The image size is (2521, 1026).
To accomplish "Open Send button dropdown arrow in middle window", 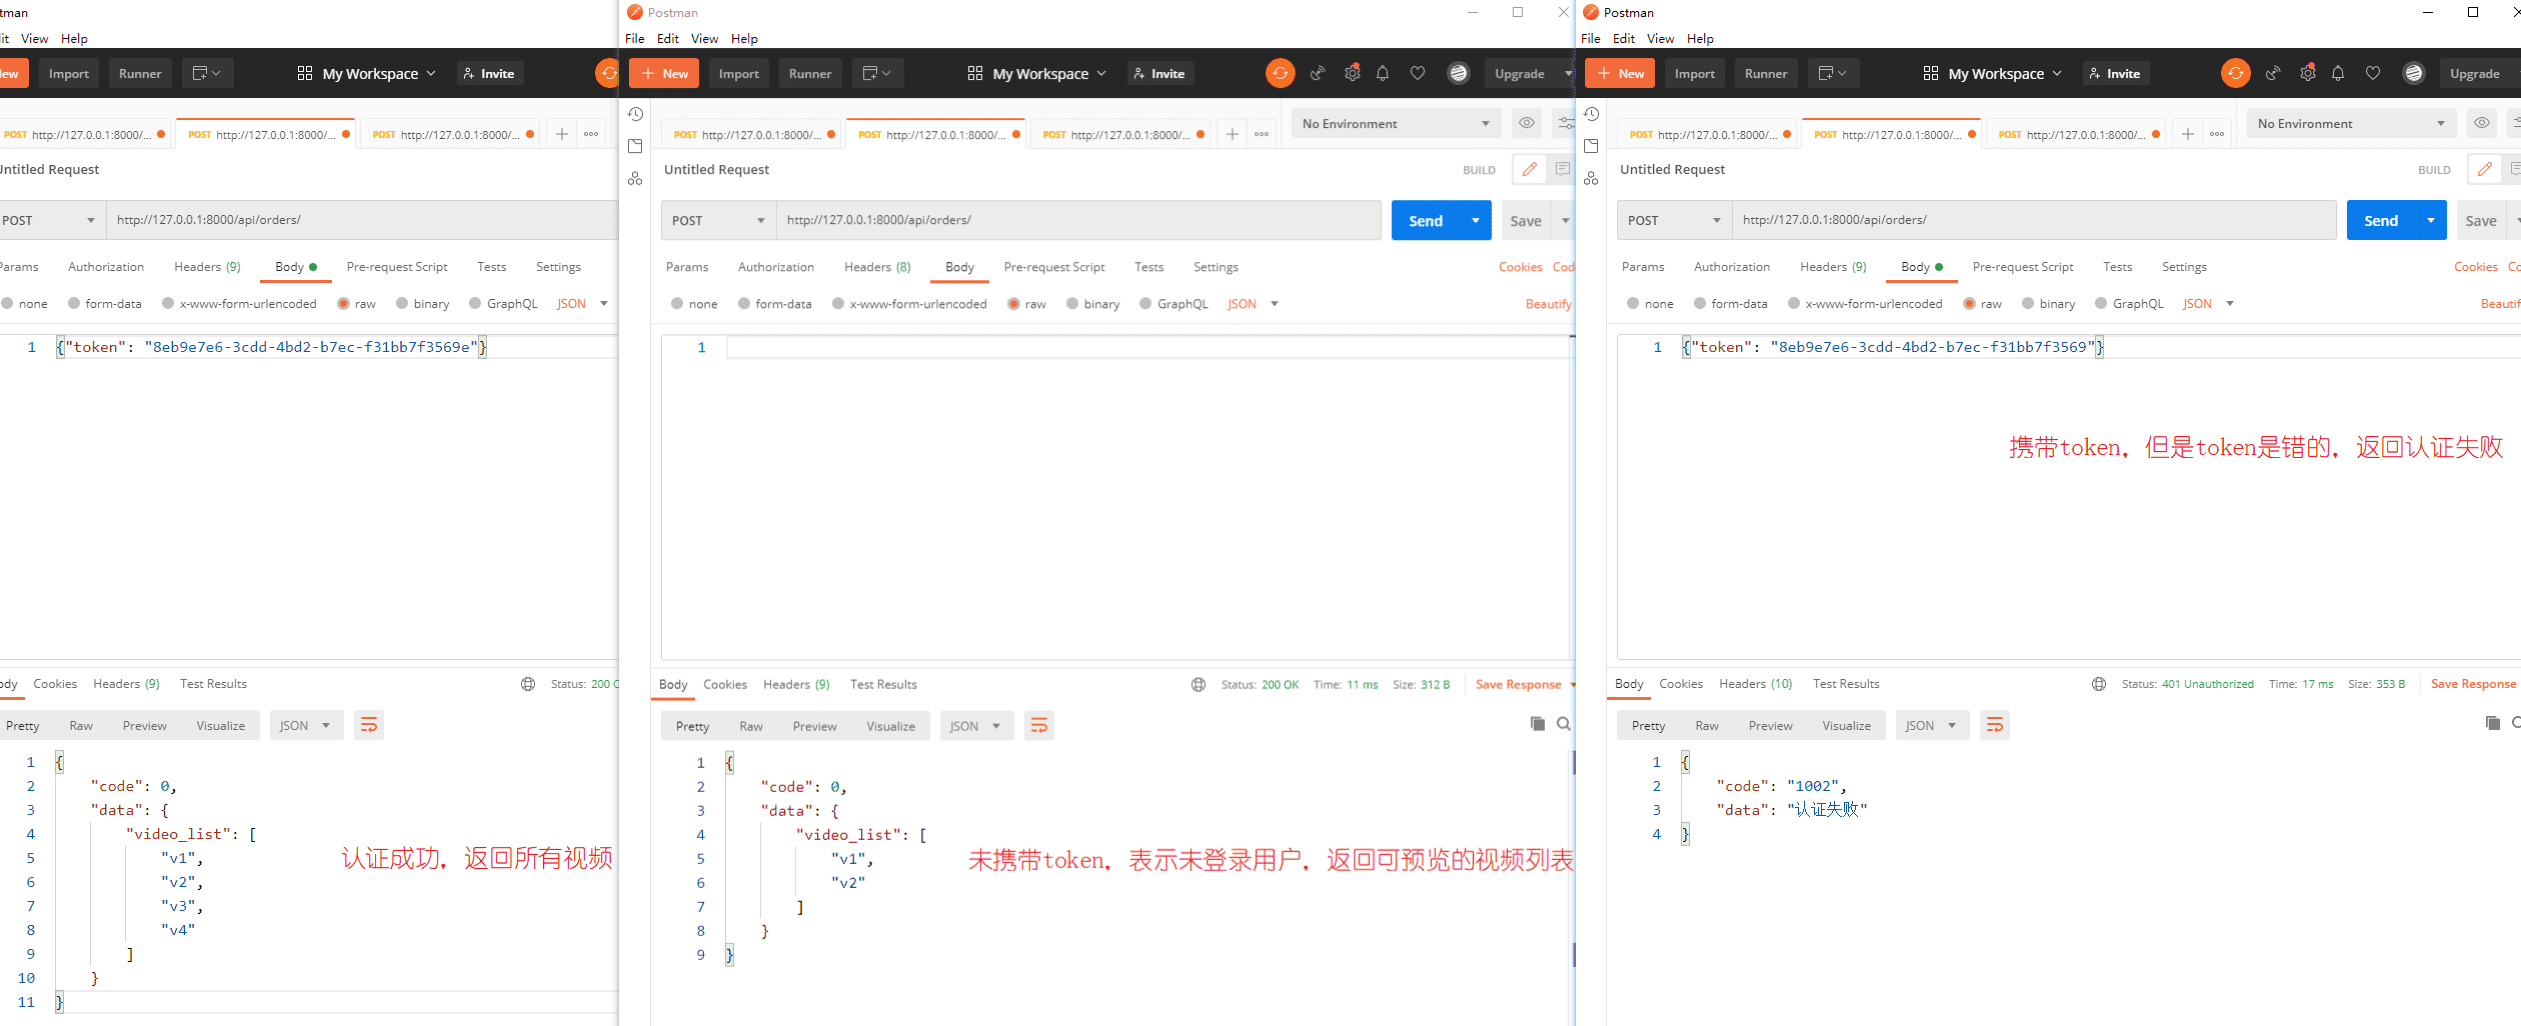I will click(x=1475, y=220).
